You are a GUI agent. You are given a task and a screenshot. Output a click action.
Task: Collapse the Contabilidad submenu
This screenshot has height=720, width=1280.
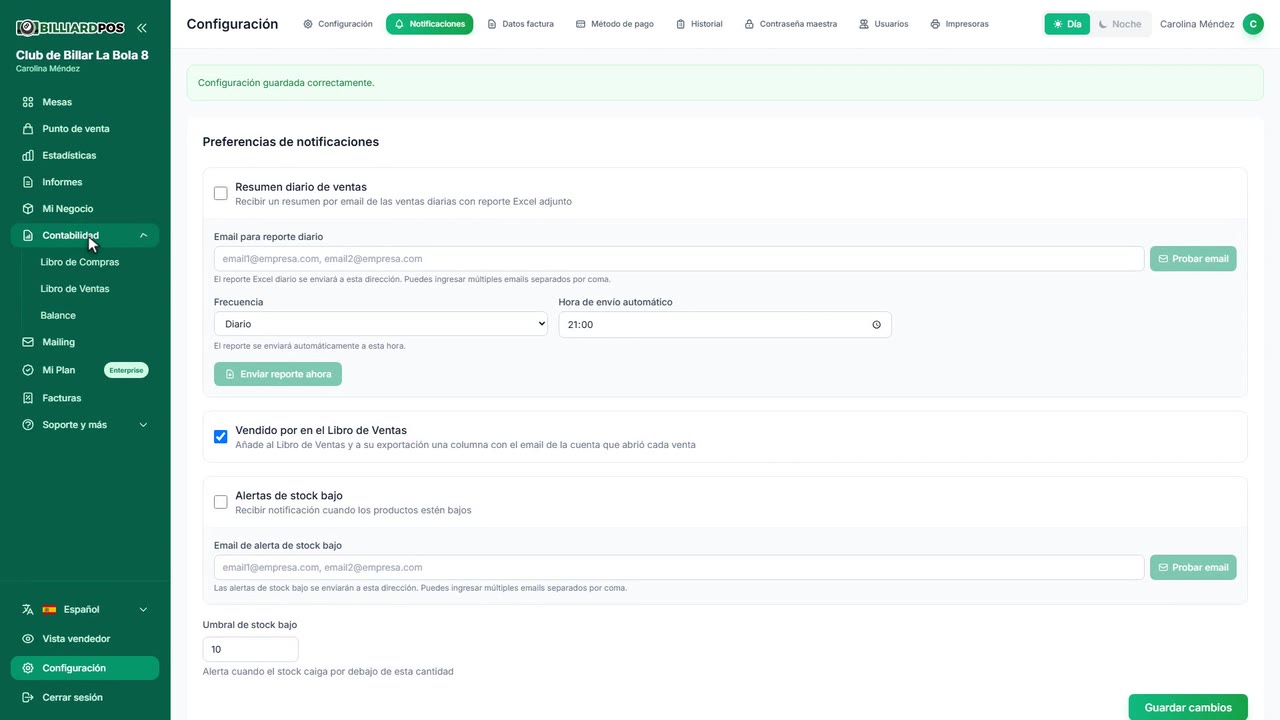click(x=85, y=236)
